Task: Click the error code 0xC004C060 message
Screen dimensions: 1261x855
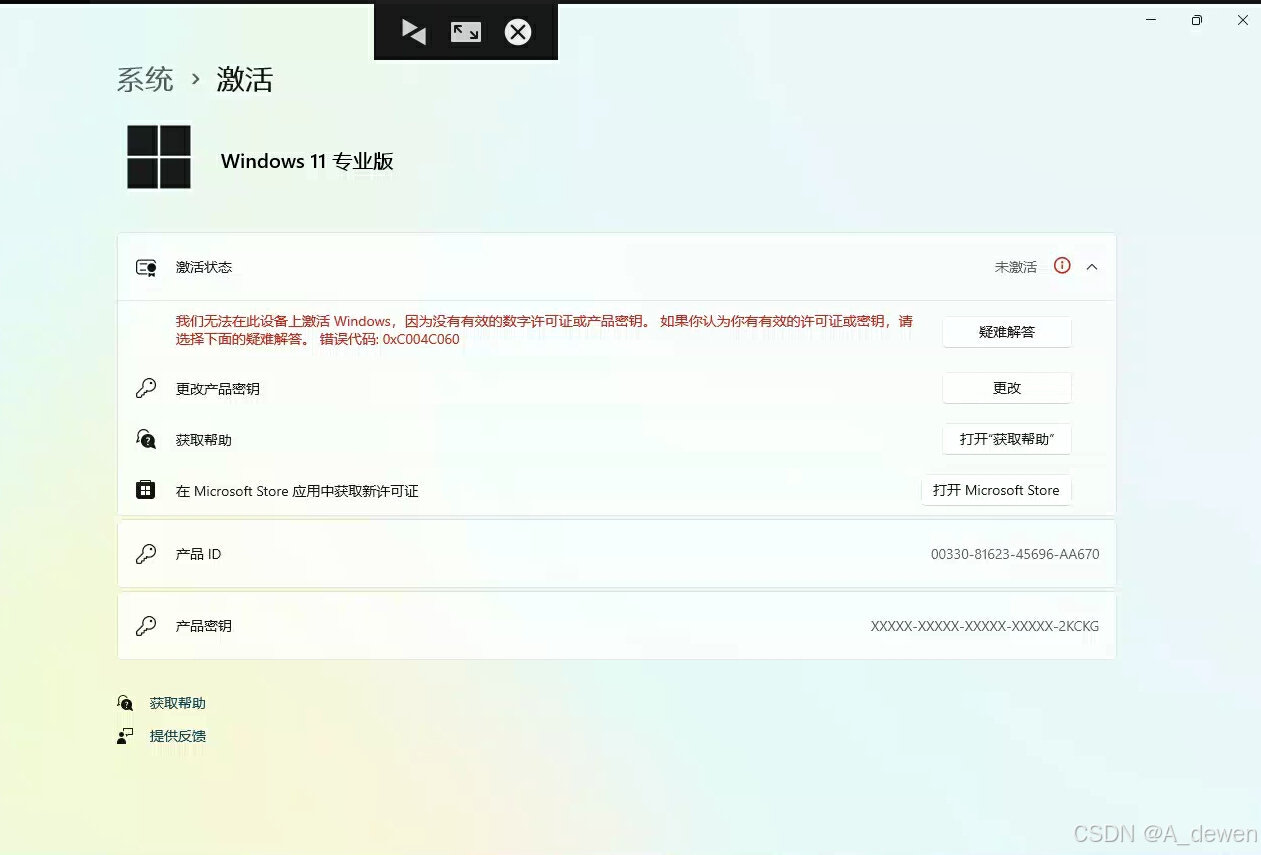Action: point(544,330)
